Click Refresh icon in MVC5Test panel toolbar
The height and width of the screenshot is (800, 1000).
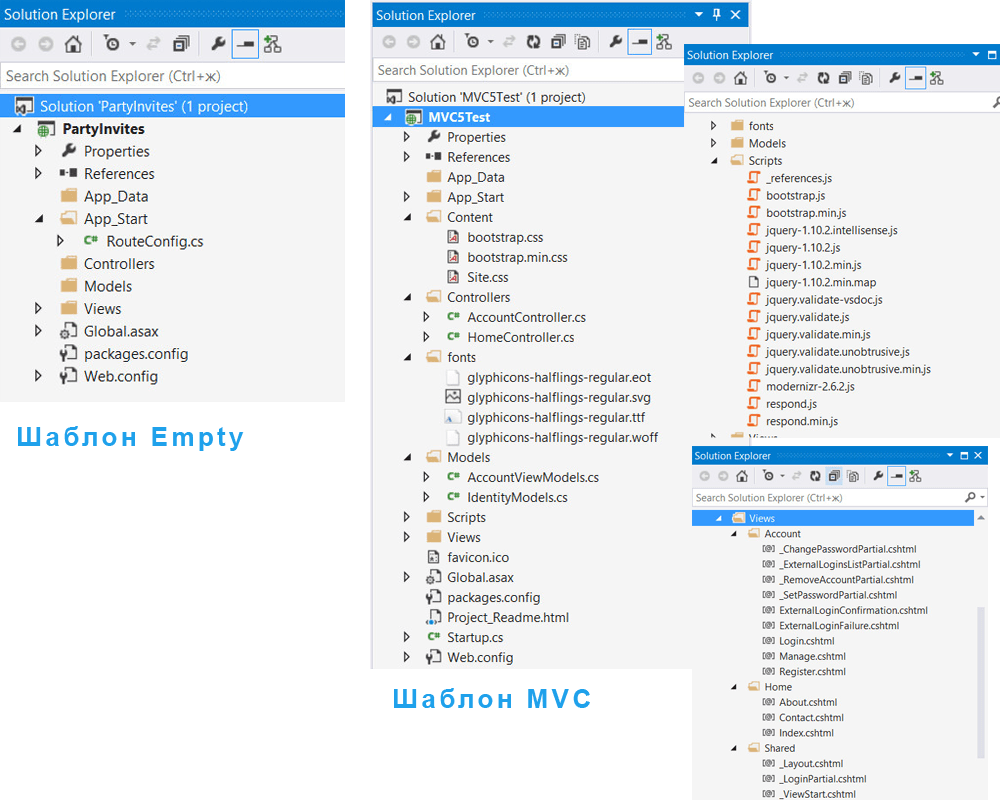pos(533,42)
